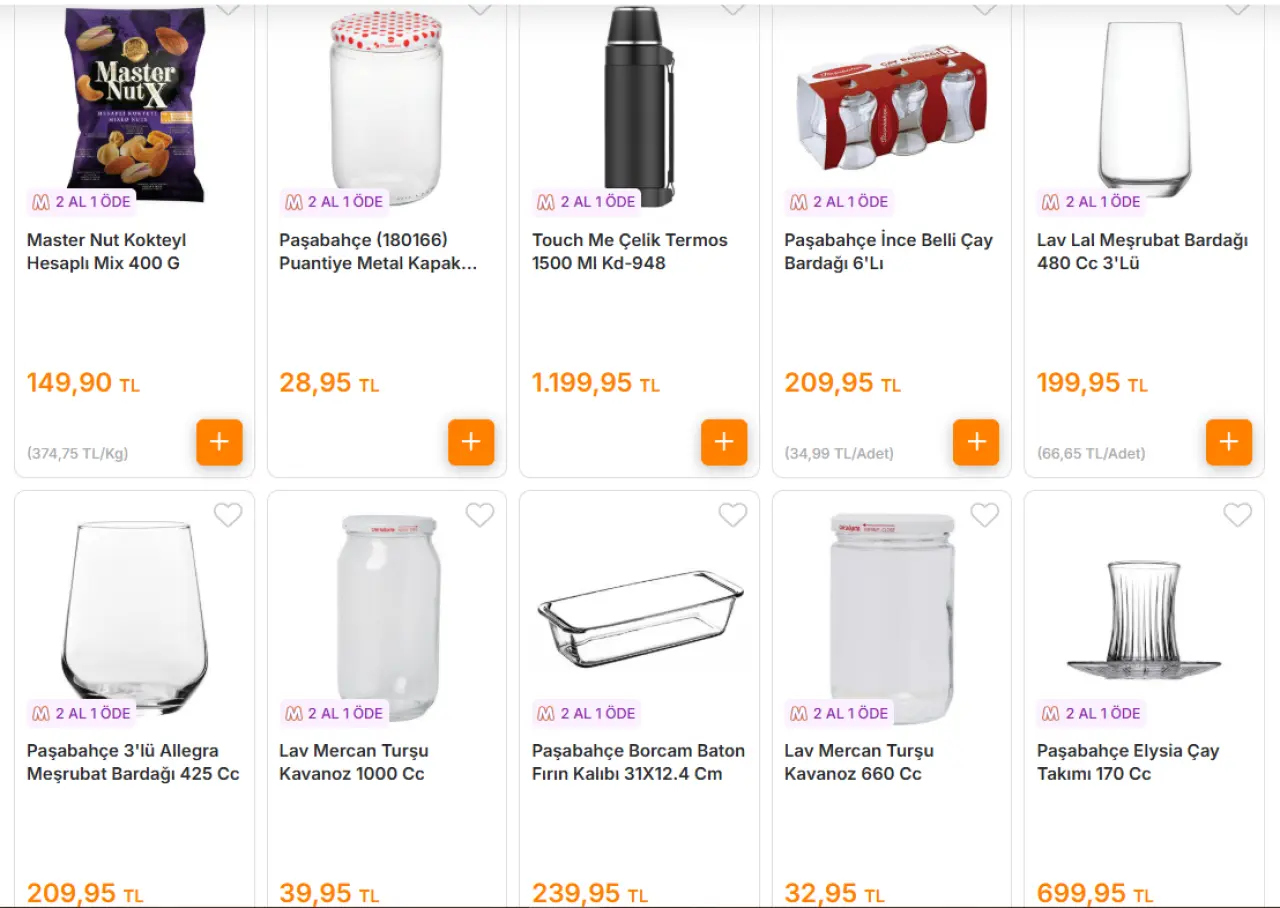
Task: Click the Master Nut X package image
Action: (135, 100)
